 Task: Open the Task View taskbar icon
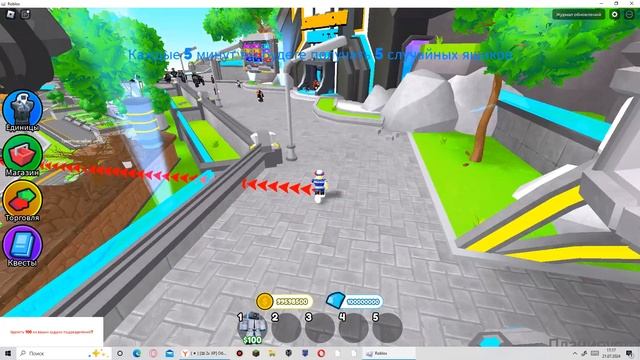[120, 353]
